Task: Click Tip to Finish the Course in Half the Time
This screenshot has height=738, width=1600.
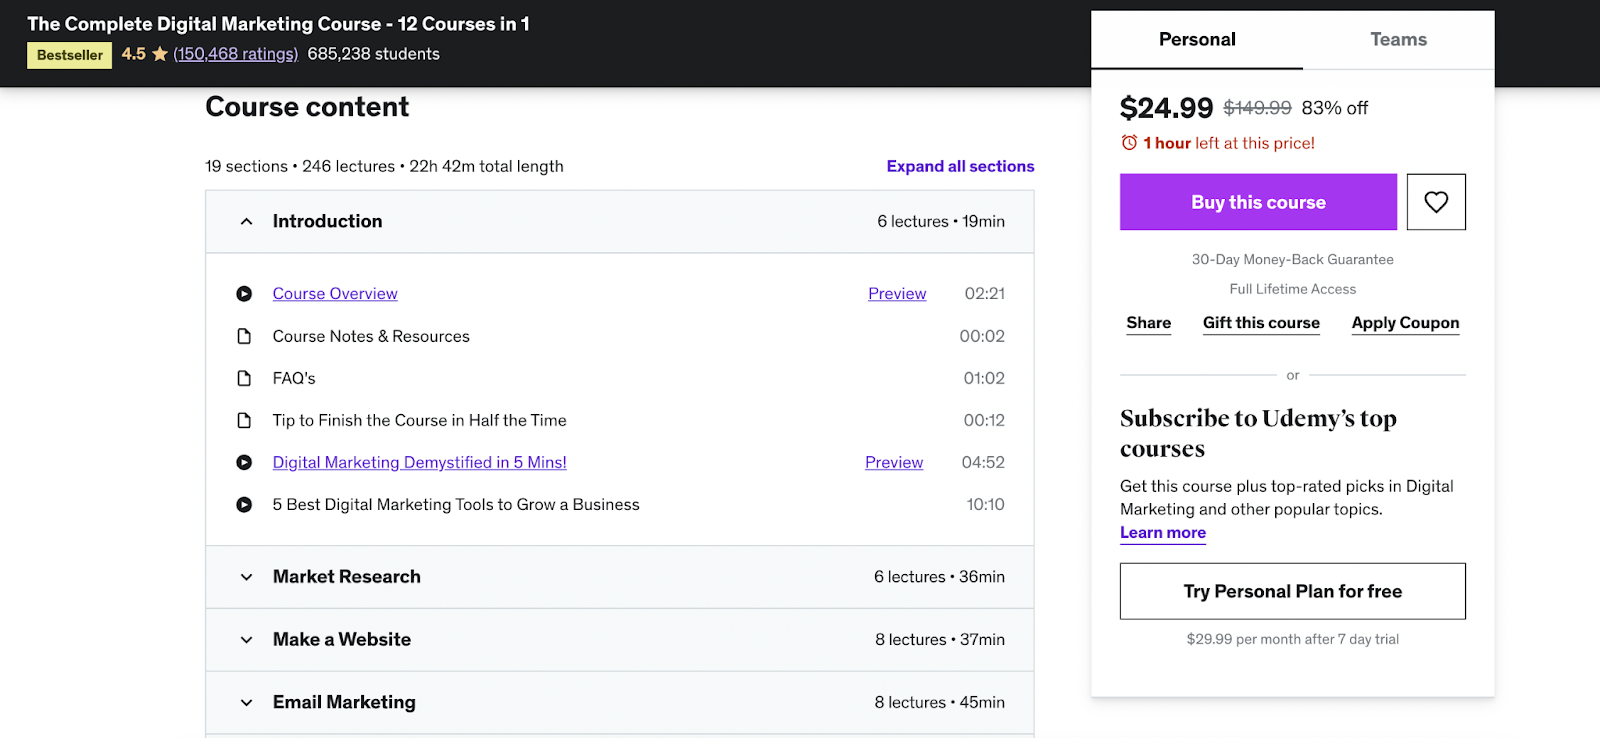Action: (419, 420)
